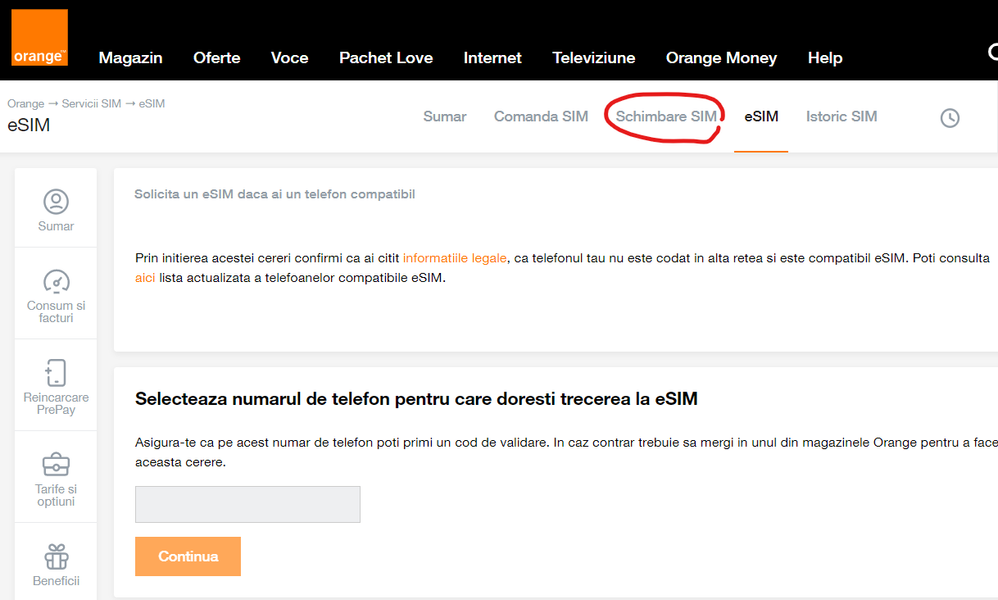Open the Help menu
The width and height of the screenshot is (998, 600).
824,58
